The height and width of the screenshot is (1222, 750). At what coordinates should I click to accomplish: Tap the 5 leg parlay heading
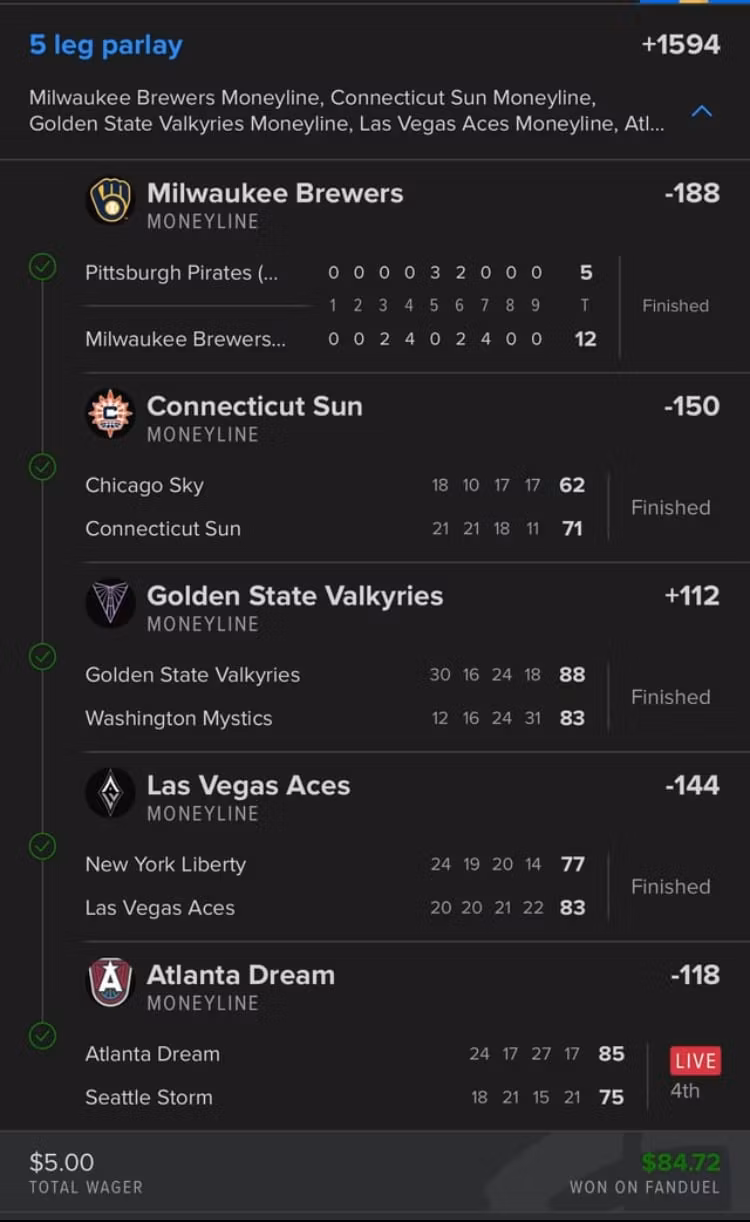(x=106, y=45)
